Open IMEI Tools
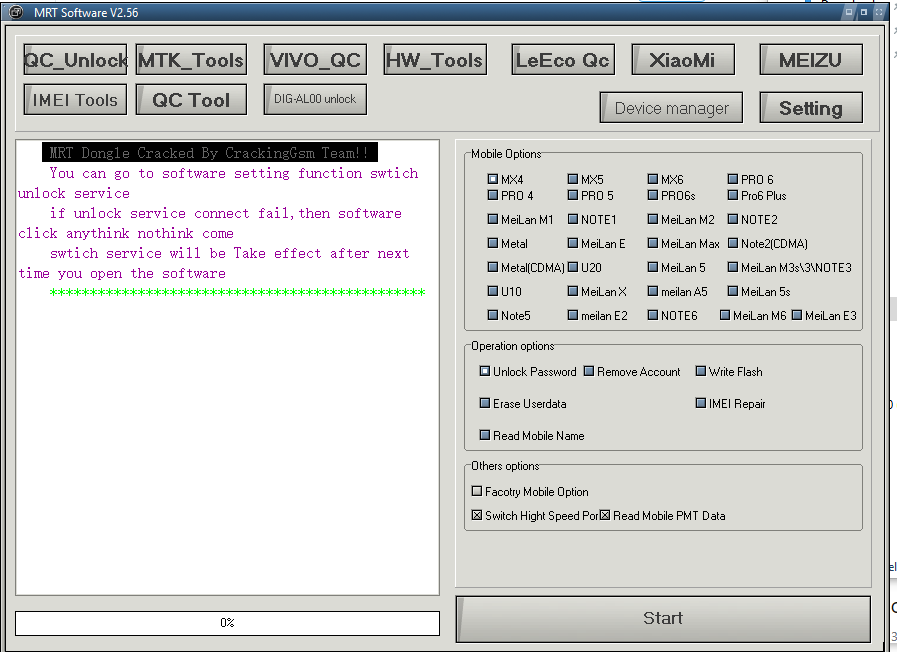 [75, 100]
